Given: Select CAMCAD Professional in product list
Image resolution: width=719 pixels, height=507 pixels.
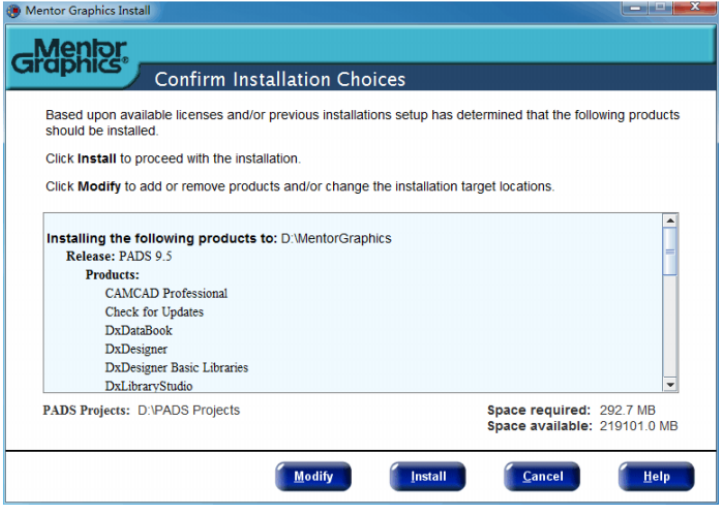Looking at the screenshot, I should pos(166,293).
